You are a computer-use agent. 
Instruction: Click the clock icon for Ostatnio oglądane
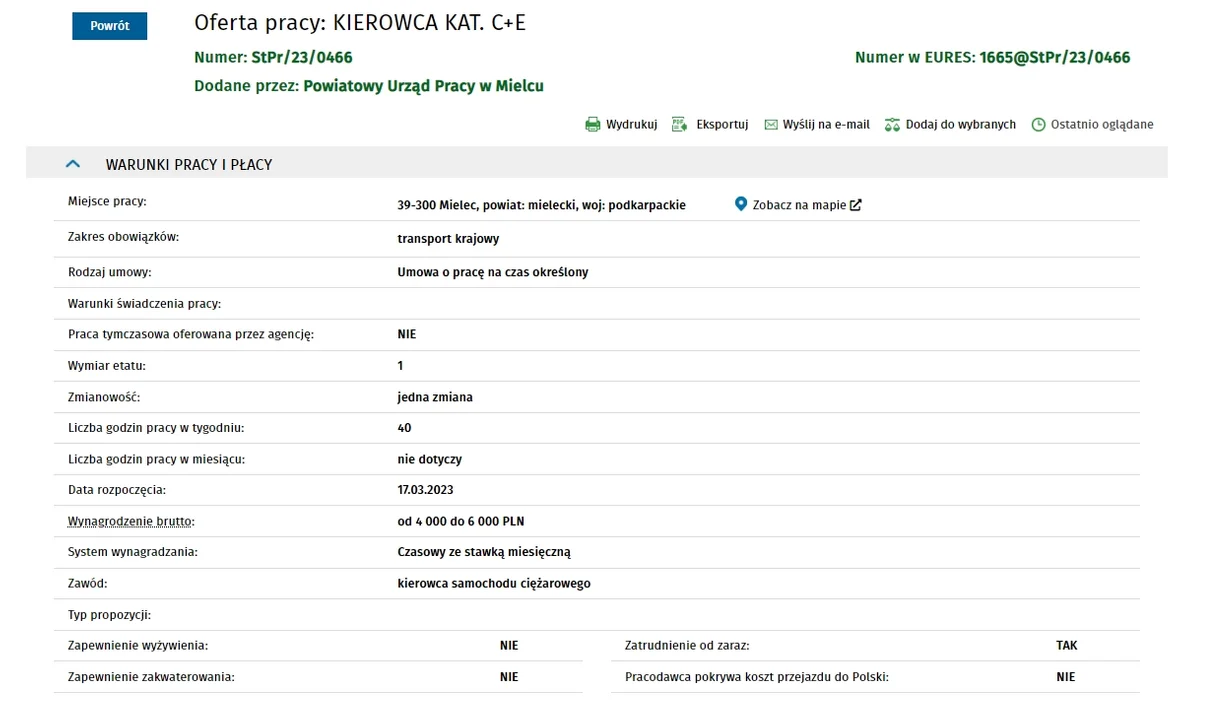click(1038, 125)
